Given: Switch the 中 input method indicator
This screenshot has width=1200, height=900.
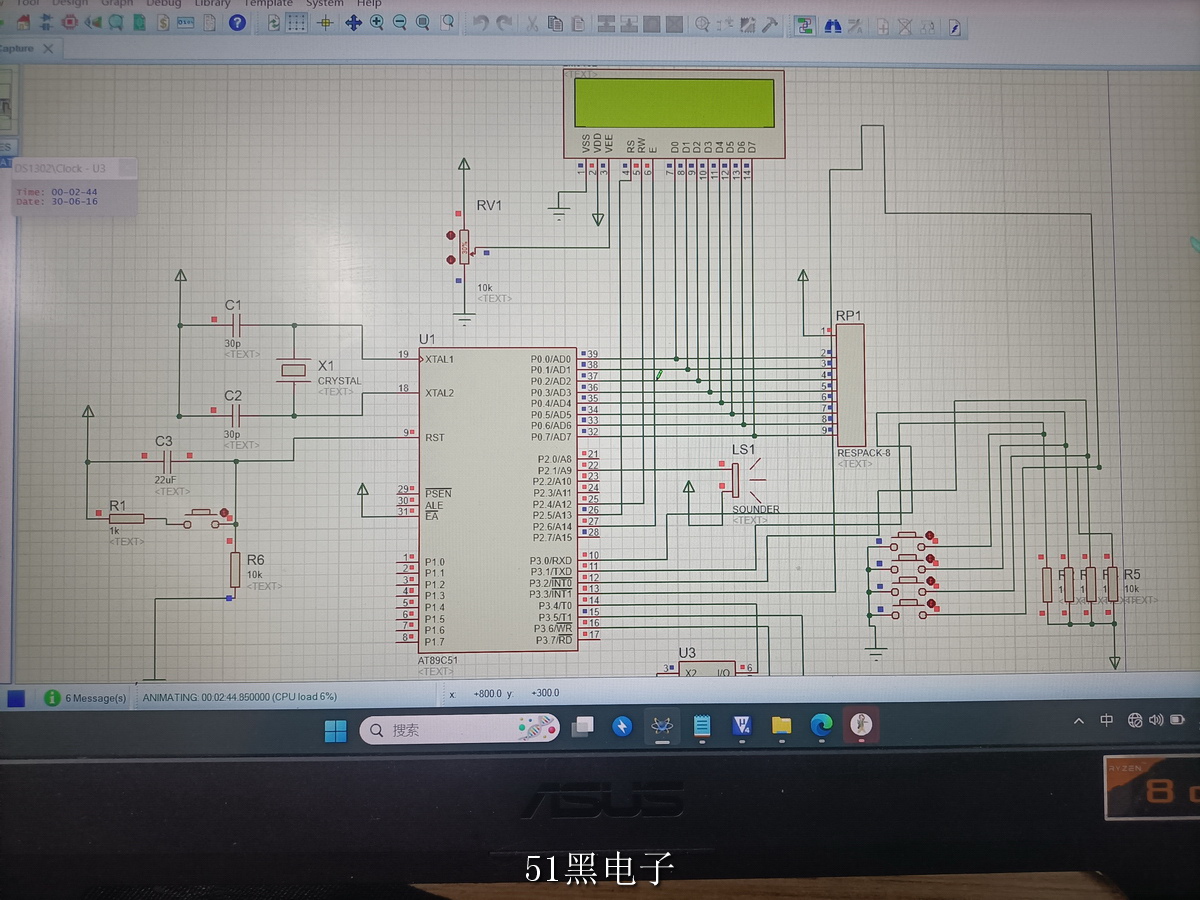Looking at the screenshot, I should 1107,720.
